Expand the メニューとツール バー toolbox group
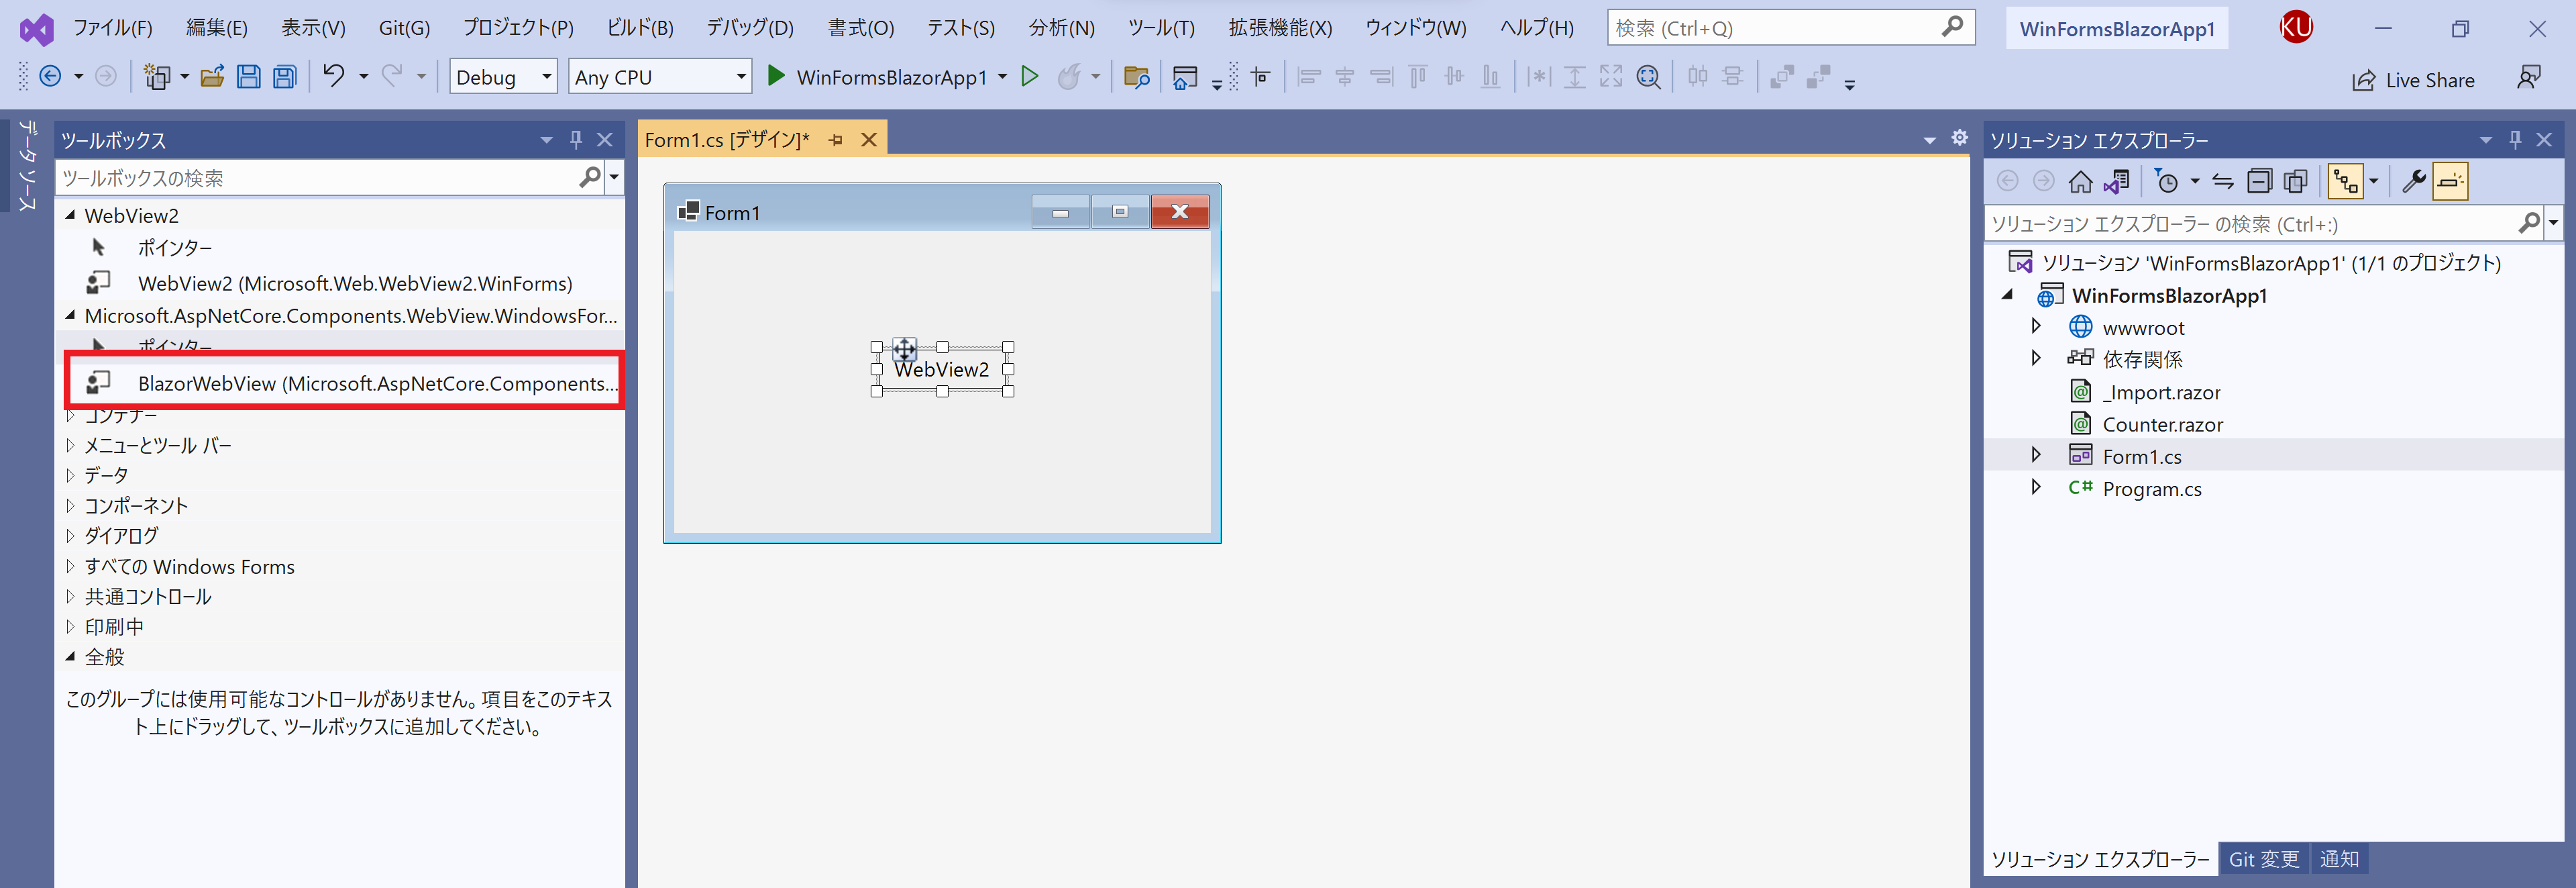This screenshot has width=2576, height=888. (70, 445)
